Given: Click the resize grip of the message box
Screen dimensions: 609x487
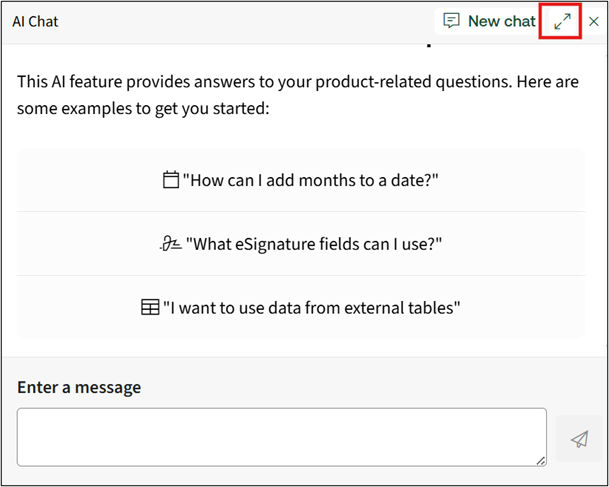Looking at the screenshot, I should (540, 460).
